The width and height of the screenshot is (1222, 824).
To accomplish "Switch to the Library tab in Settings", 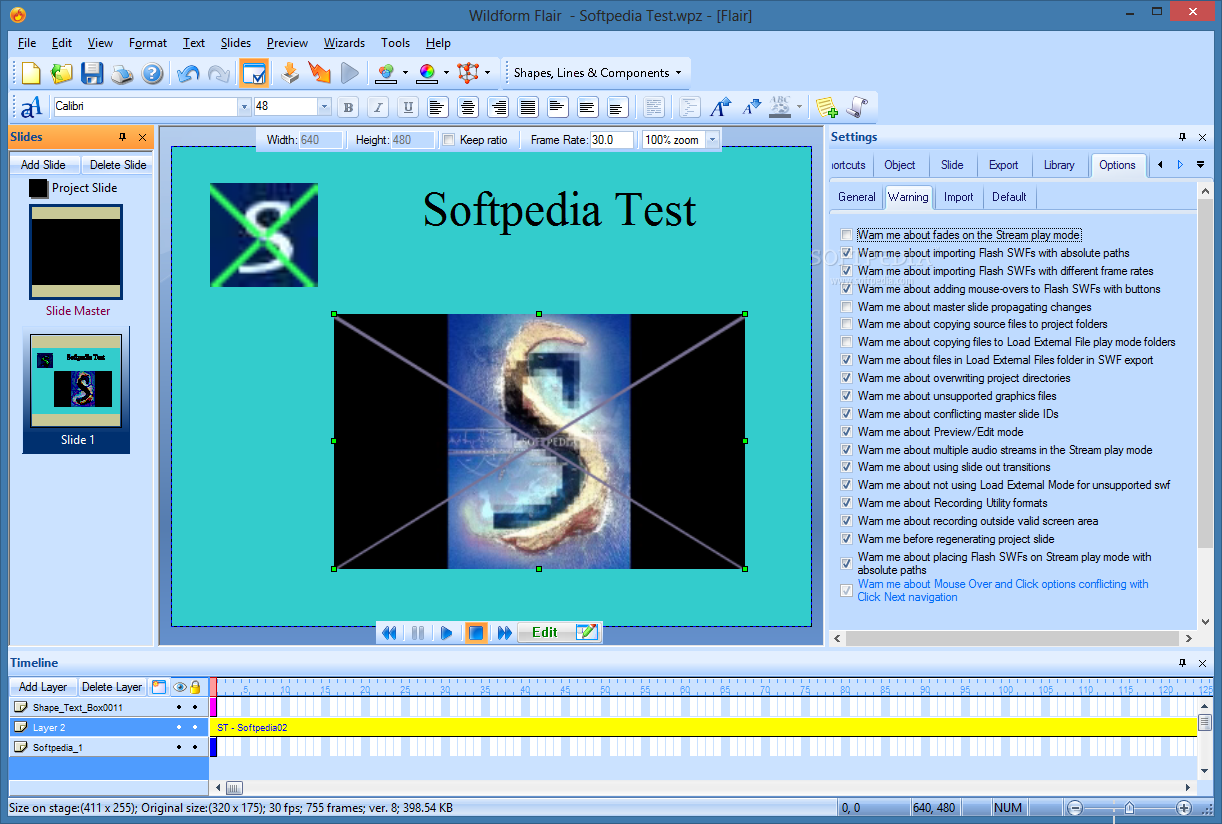I will [1059, 165].
